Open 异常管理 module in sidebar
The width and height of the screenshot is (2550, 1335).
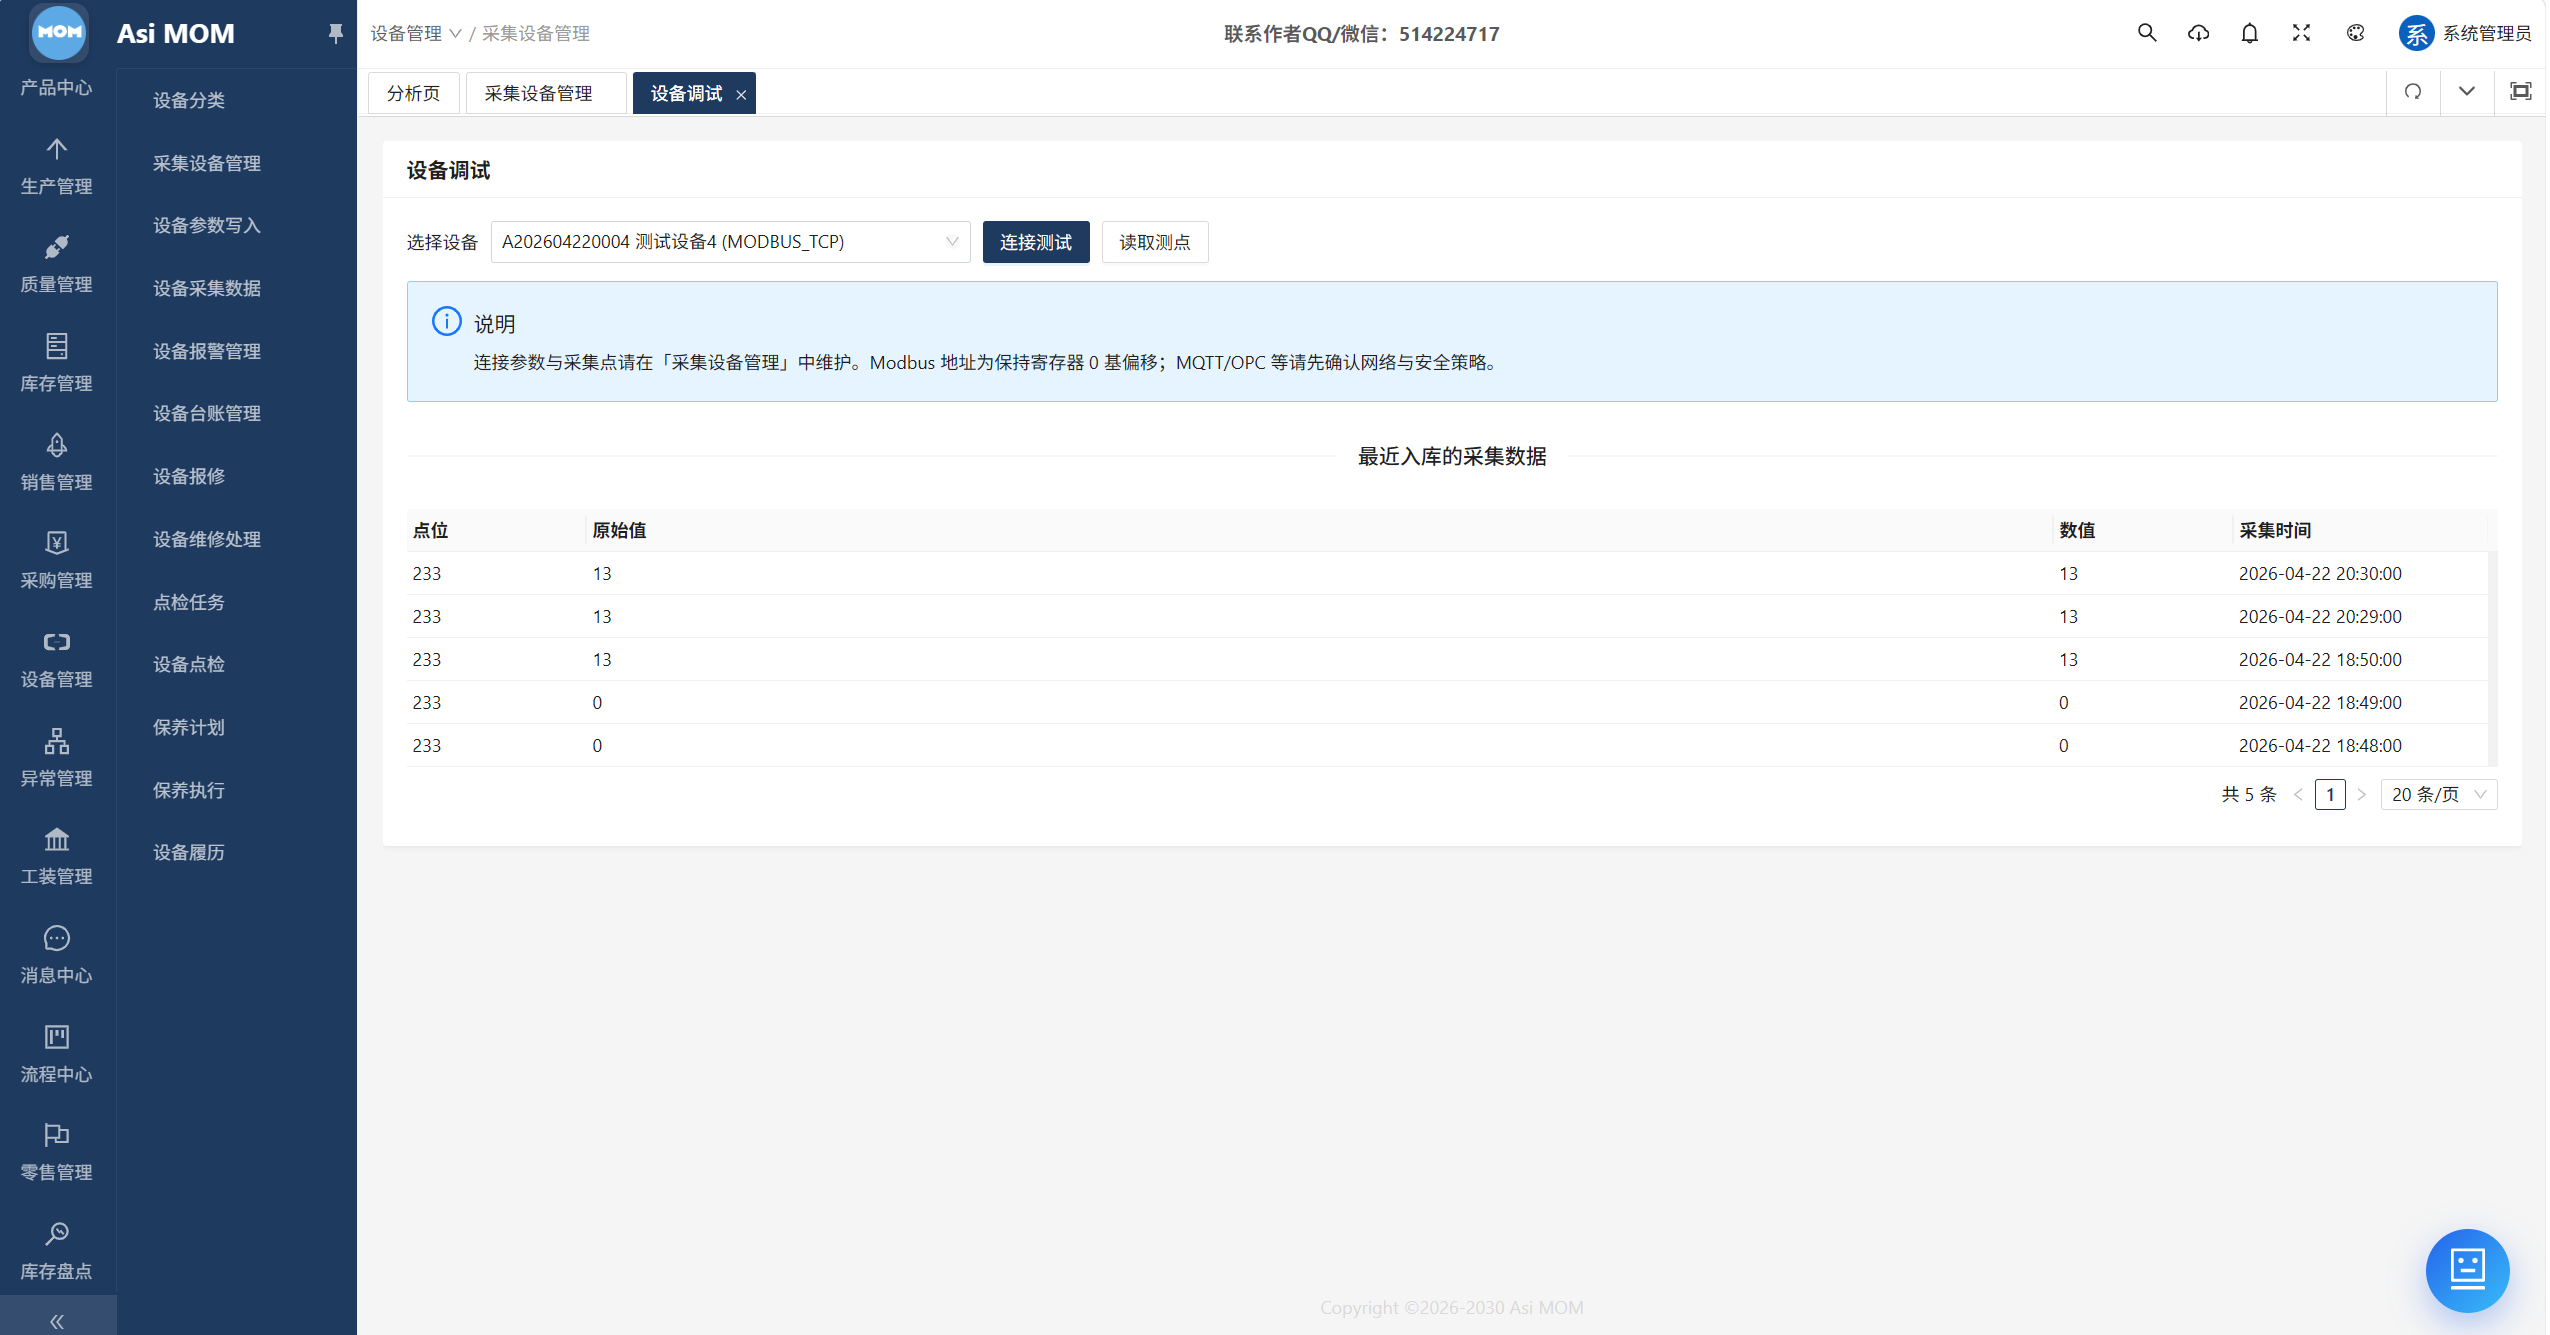coord(57,759)
